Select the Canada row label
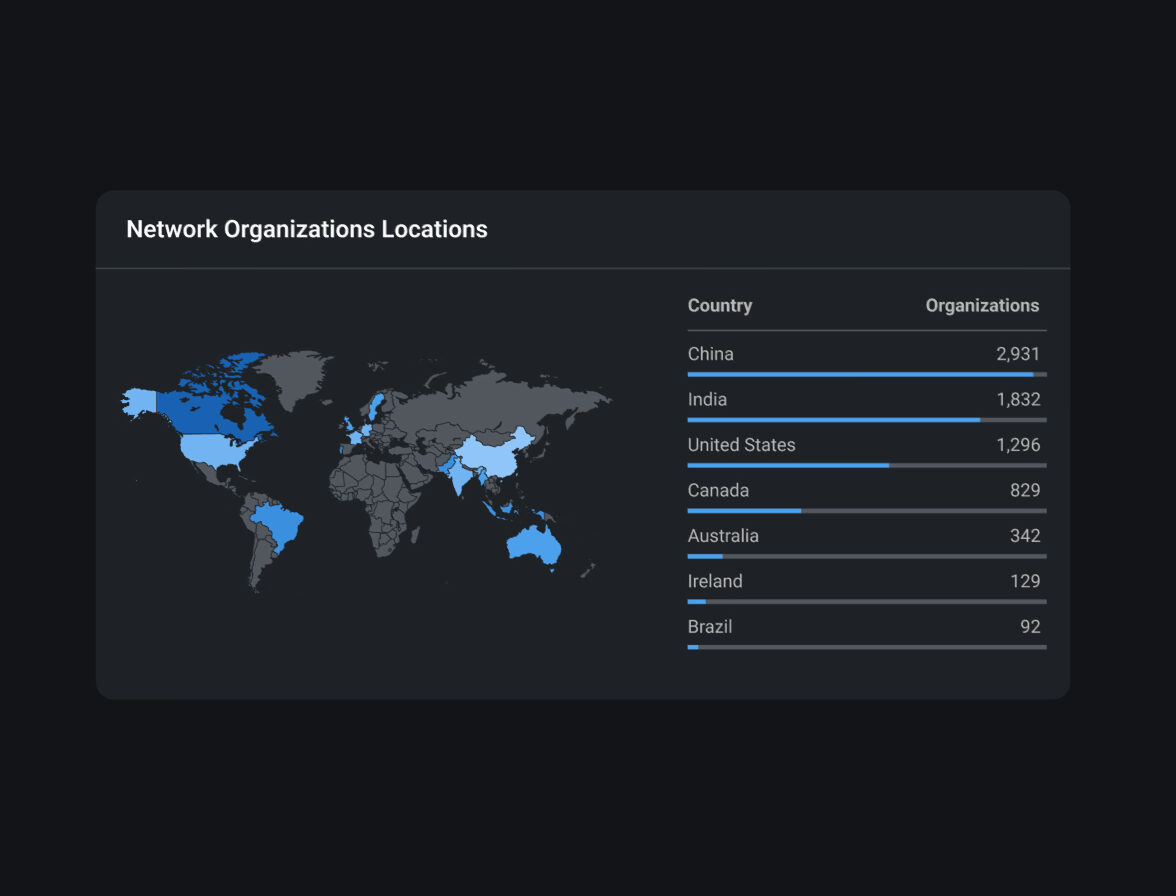 point(718,491)
